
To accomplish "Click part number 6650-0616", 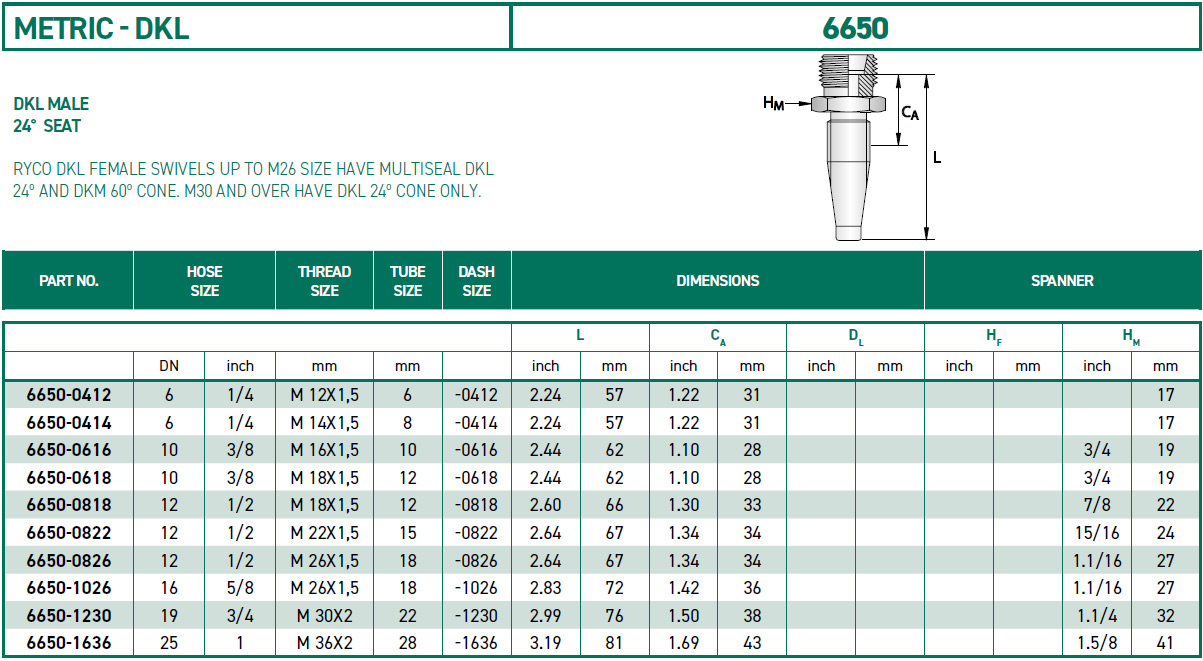I will (x=68, y=450).
